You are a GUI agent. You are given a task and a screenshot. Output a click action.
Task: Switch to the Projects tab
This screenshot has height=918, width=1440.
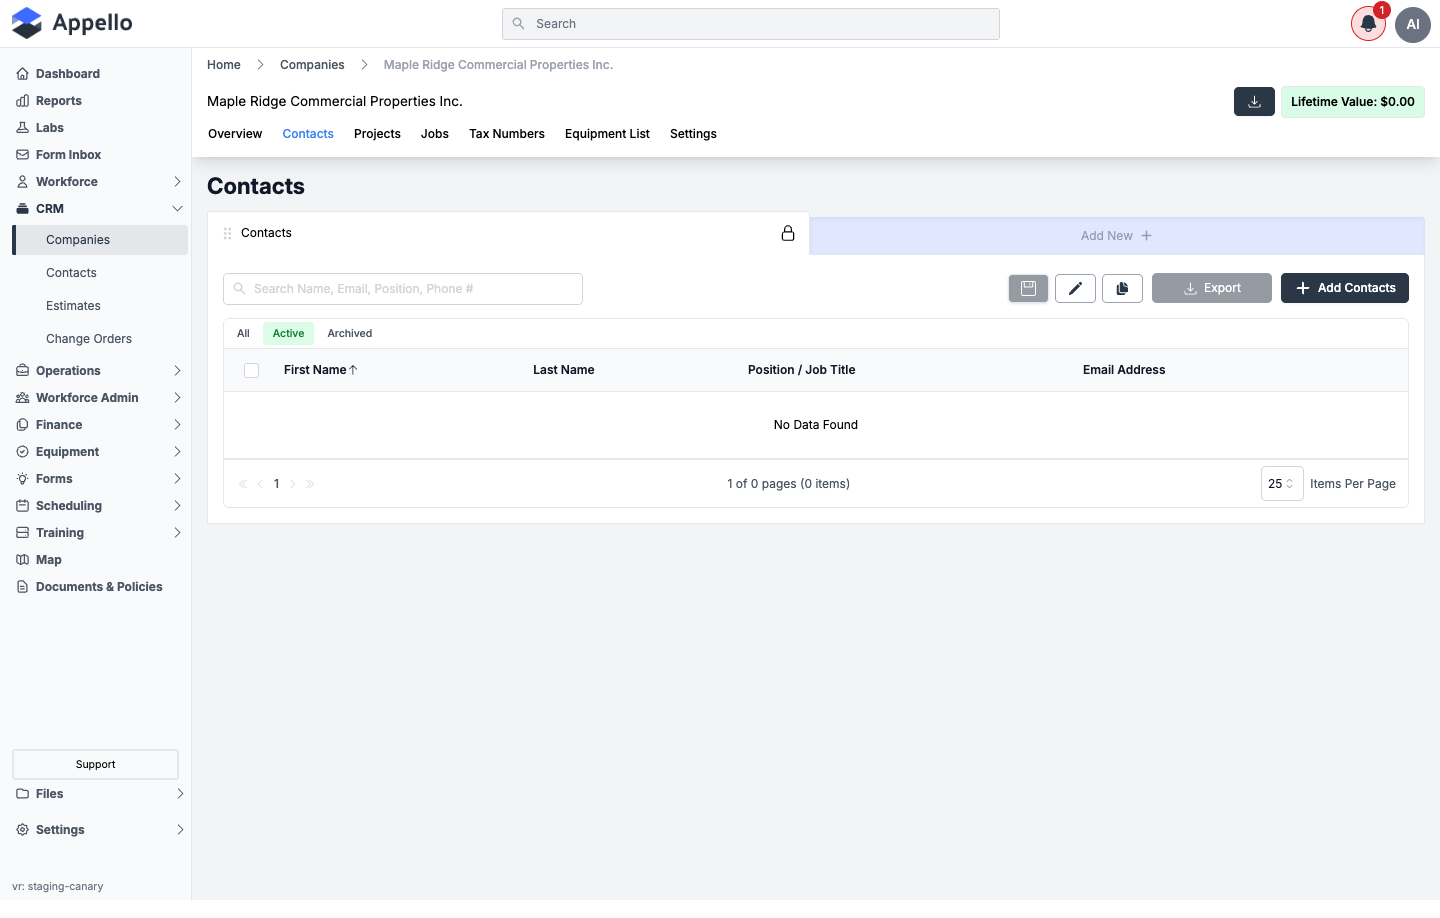point(377,134)
